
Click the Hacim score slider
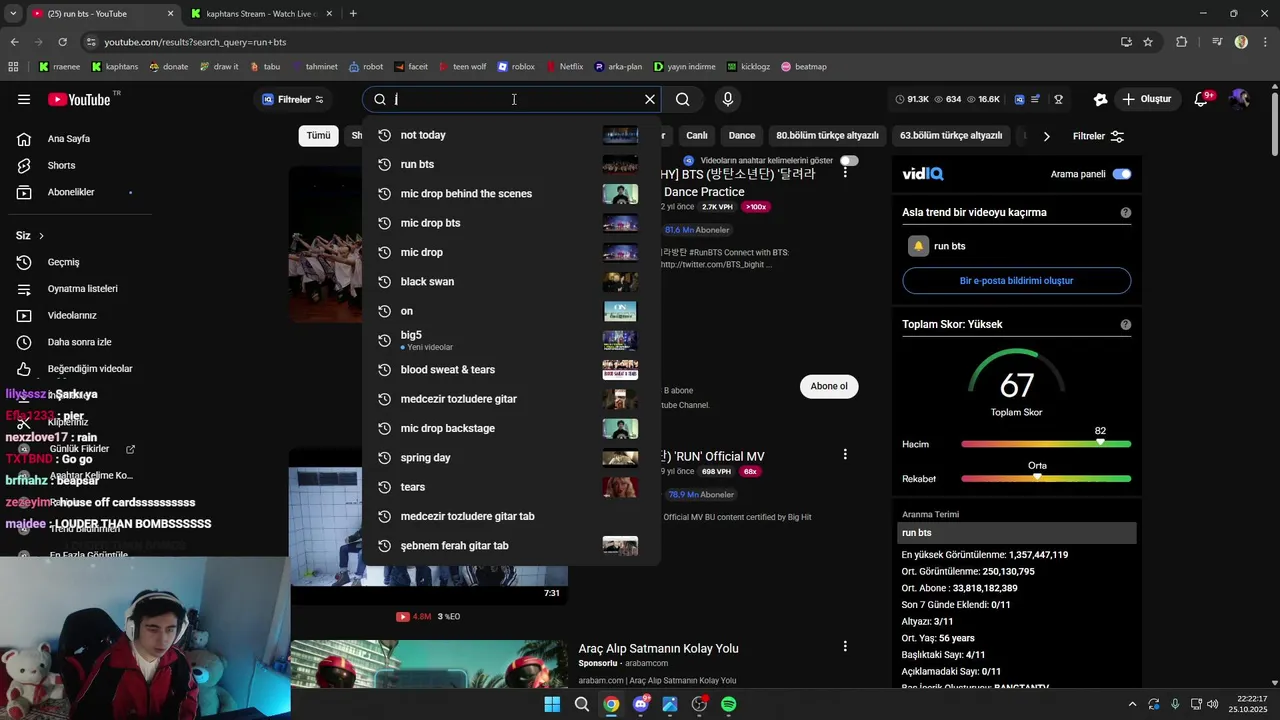pyautogui.click(x=1046, y=444)
